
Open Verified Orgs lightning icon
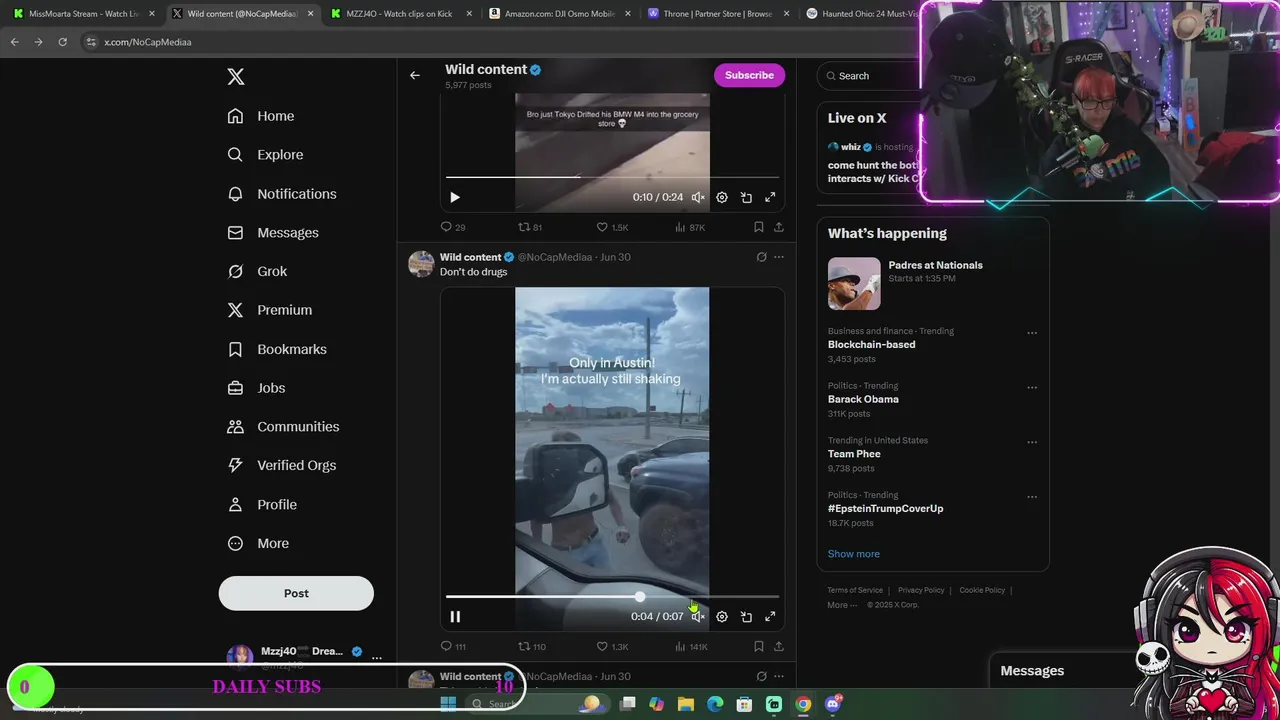pyautogui.click(x=235, y=465)
